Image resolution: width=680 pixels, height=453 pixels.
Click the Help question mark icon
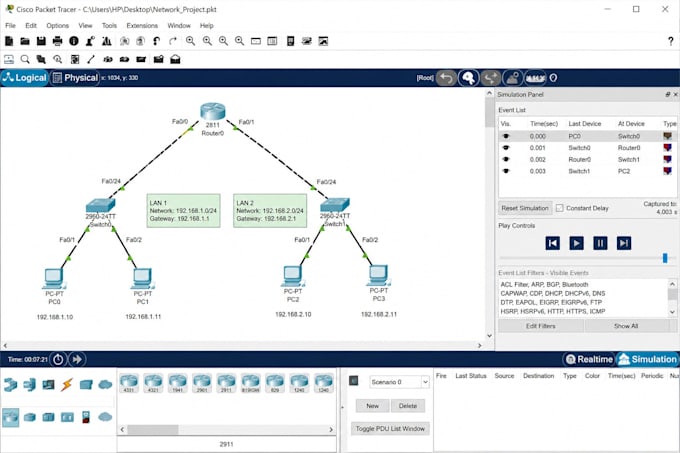point(670,41)
